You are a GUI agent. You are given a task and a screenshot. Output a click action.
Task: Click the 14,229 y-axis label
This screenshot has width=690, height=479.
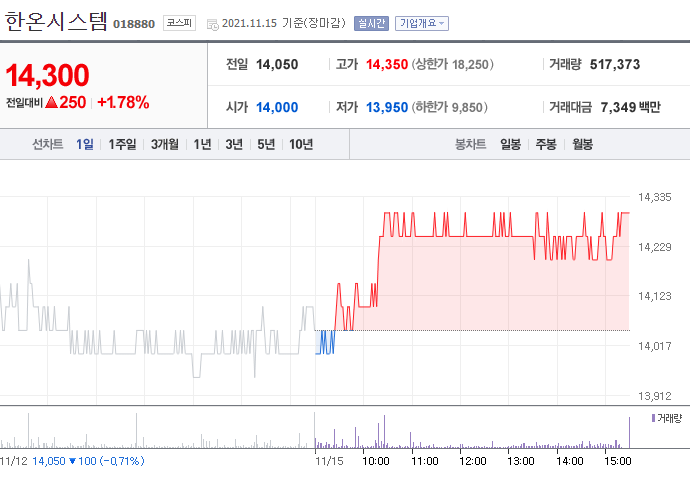coord(655,247)
